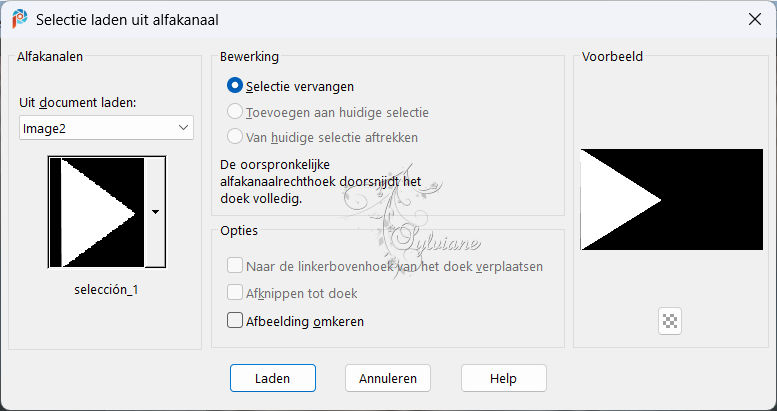Close the Selectie laden uit alfakanaal dialog
777x411 pixels.
click(x=755, y=19)
